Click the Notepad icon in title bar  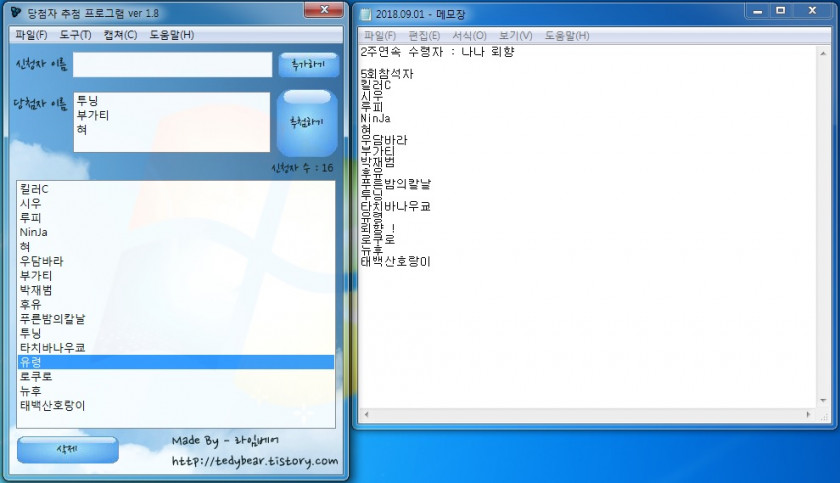click(x=366, y=14)
